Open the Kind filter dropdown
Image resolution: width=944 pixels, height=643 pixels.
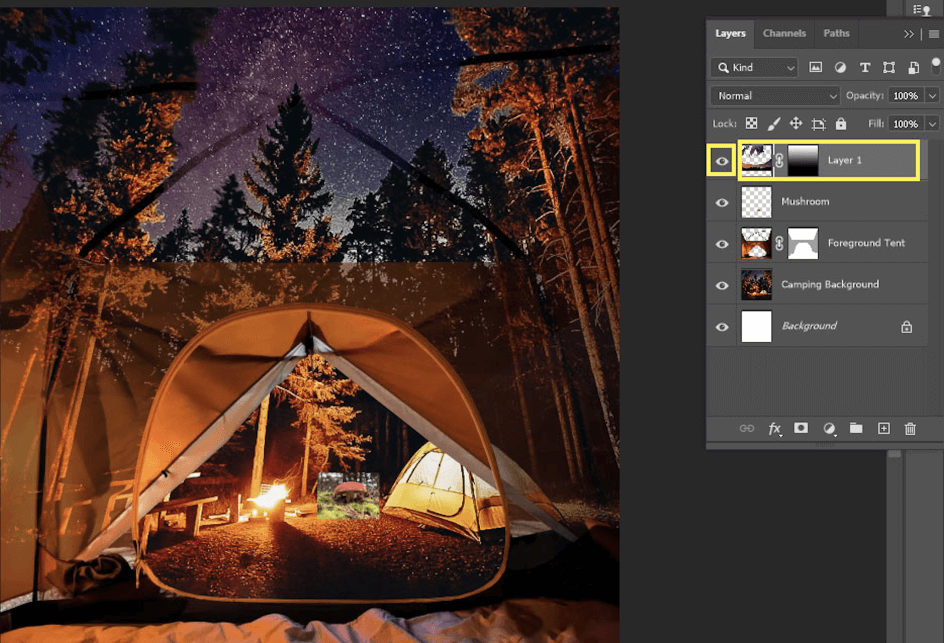(755, 67)
